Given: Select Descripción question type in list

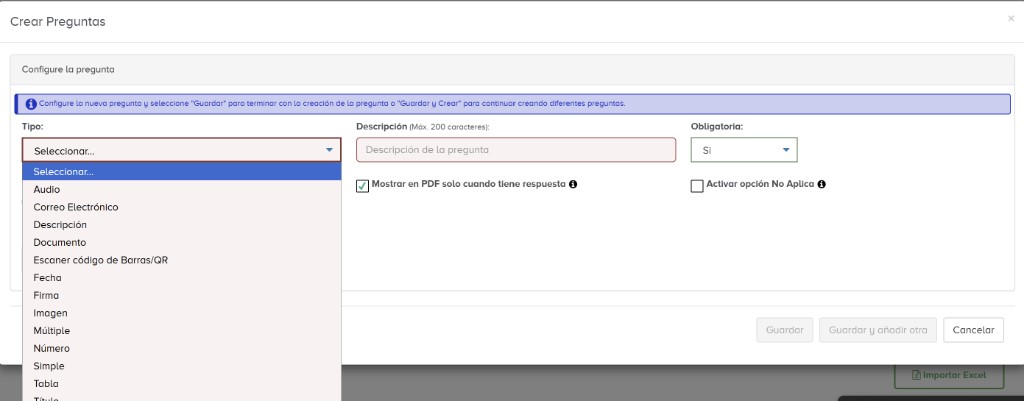Looking at the screenshot, I should point(182,225).
